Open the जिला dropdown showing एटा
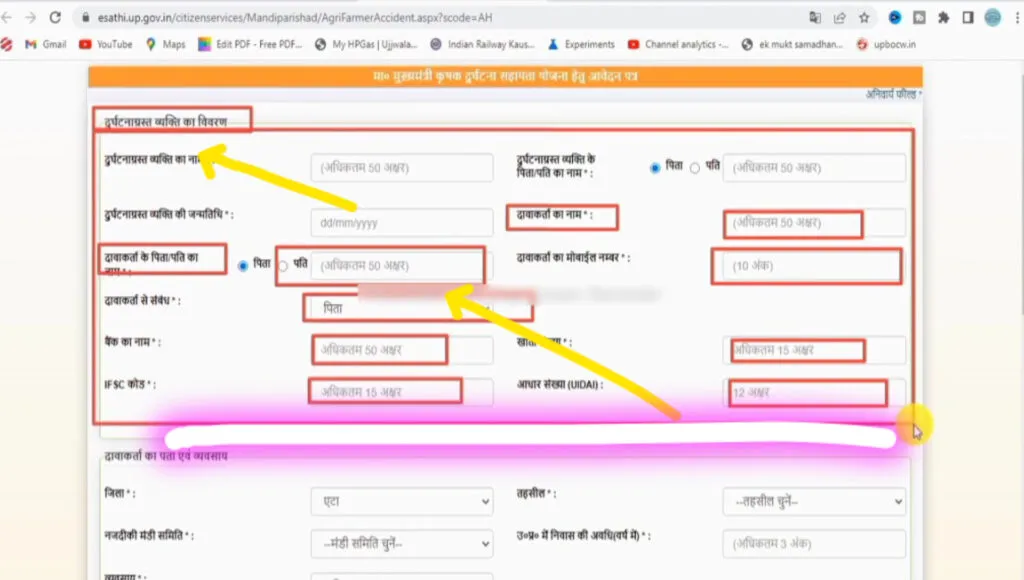 coord(401,501)
